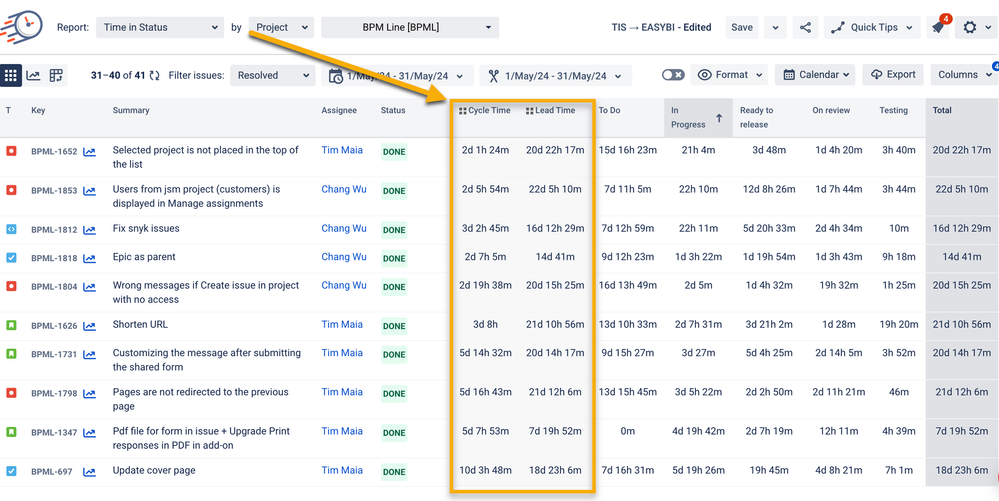Viewport: 999px width, 501px height.
Task: Open chart icon for BPML-1731
Action: 89,354
